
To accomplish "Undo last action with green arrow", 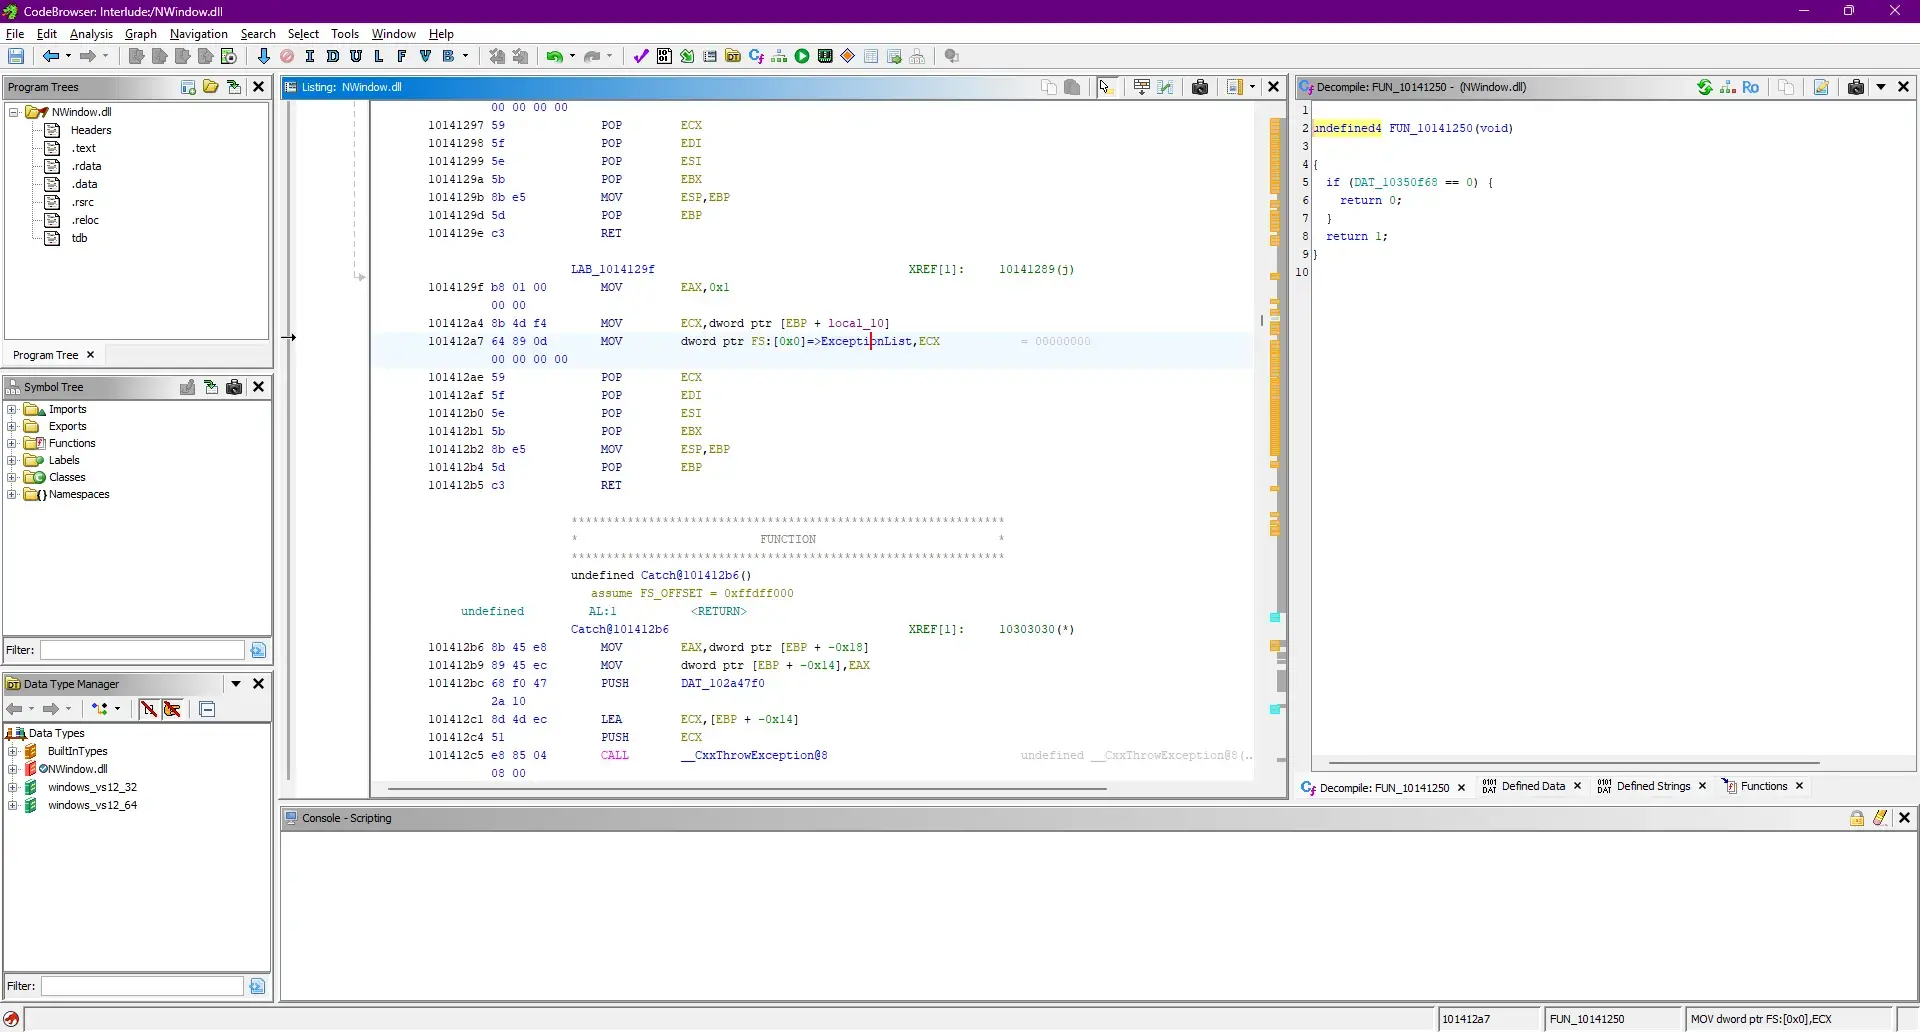I will tap(554, 56).
